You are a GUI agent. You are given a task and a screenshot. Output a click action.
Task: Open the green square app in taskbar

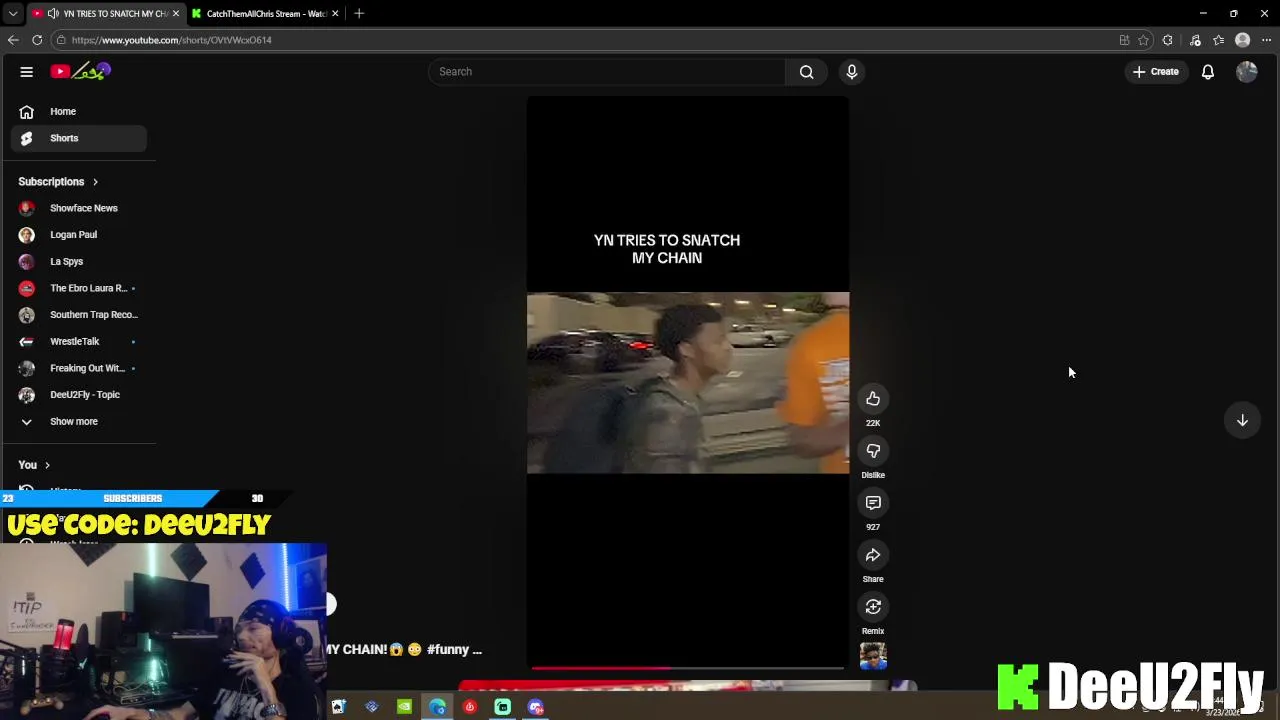(503, 707)
